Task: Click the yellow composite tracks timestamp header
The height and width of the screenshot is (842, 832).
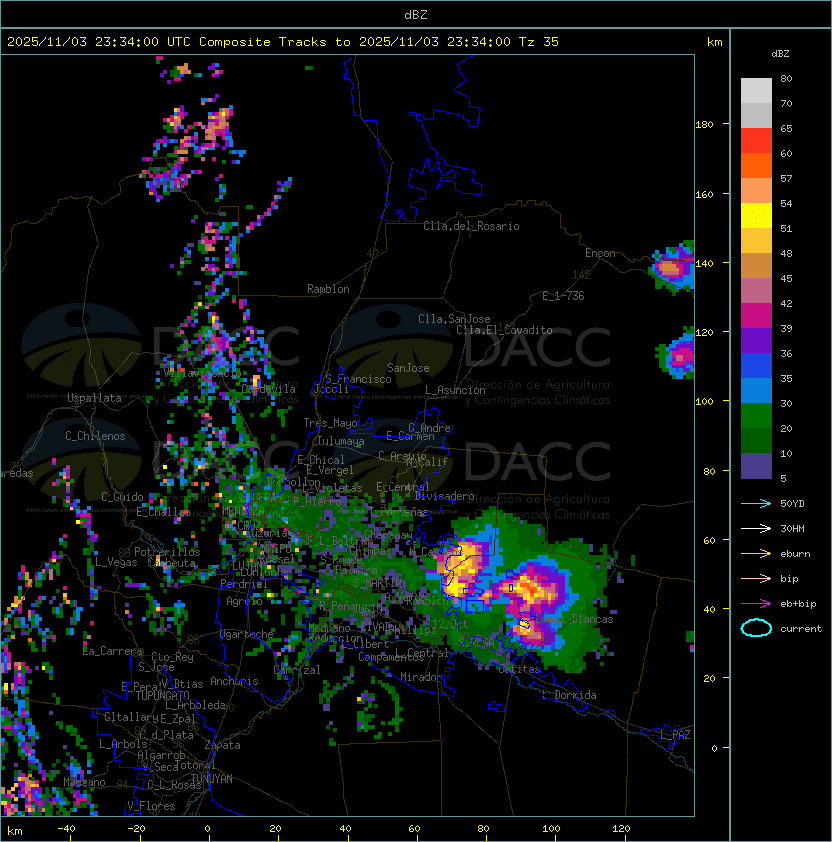Action: [283, 42]
